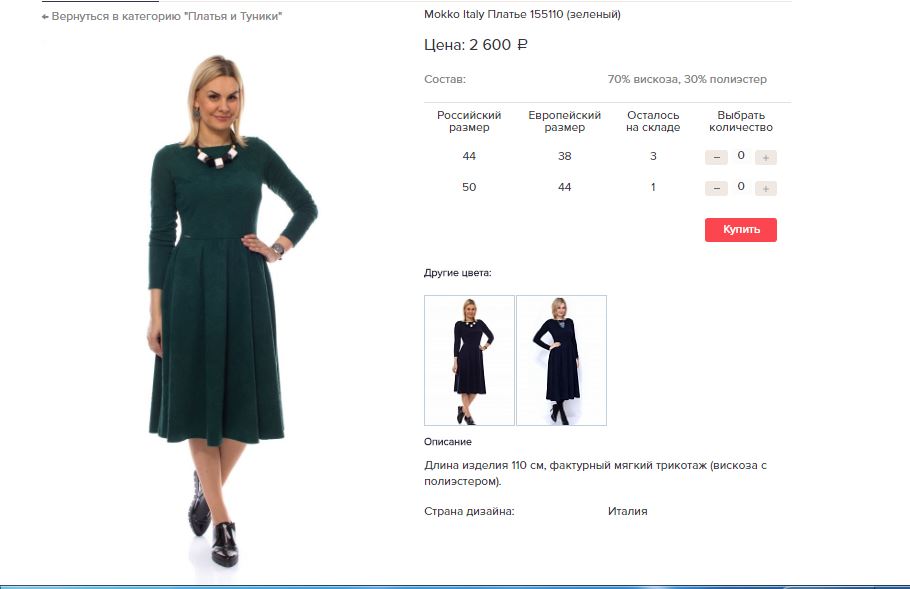This screenshot has height=589, width=910.
Task: Decrease quantity for Russian size 44
Action: pyautogui.click(x=716, y=157)
